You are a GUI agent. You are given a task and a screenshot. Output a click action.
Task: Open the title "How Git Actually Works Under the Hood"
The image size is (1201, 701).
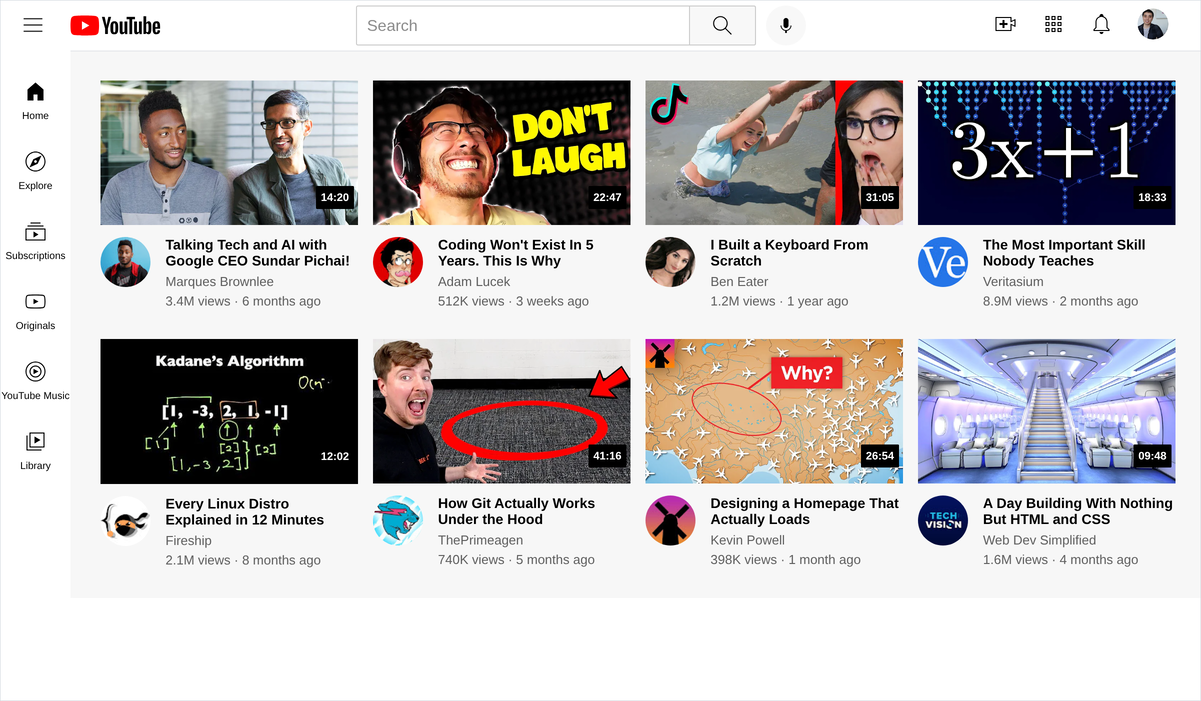[x=517, y=512]
